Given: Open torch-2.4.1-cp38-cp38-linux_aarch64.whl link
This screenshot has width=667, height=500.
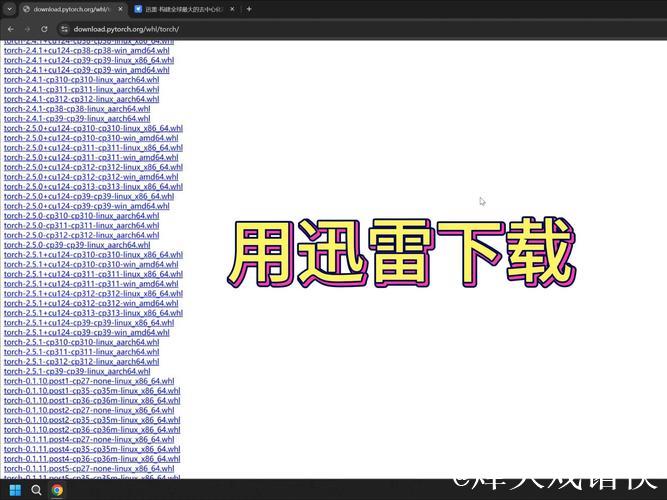Looking at the screenshot, I should coord(77,109).
